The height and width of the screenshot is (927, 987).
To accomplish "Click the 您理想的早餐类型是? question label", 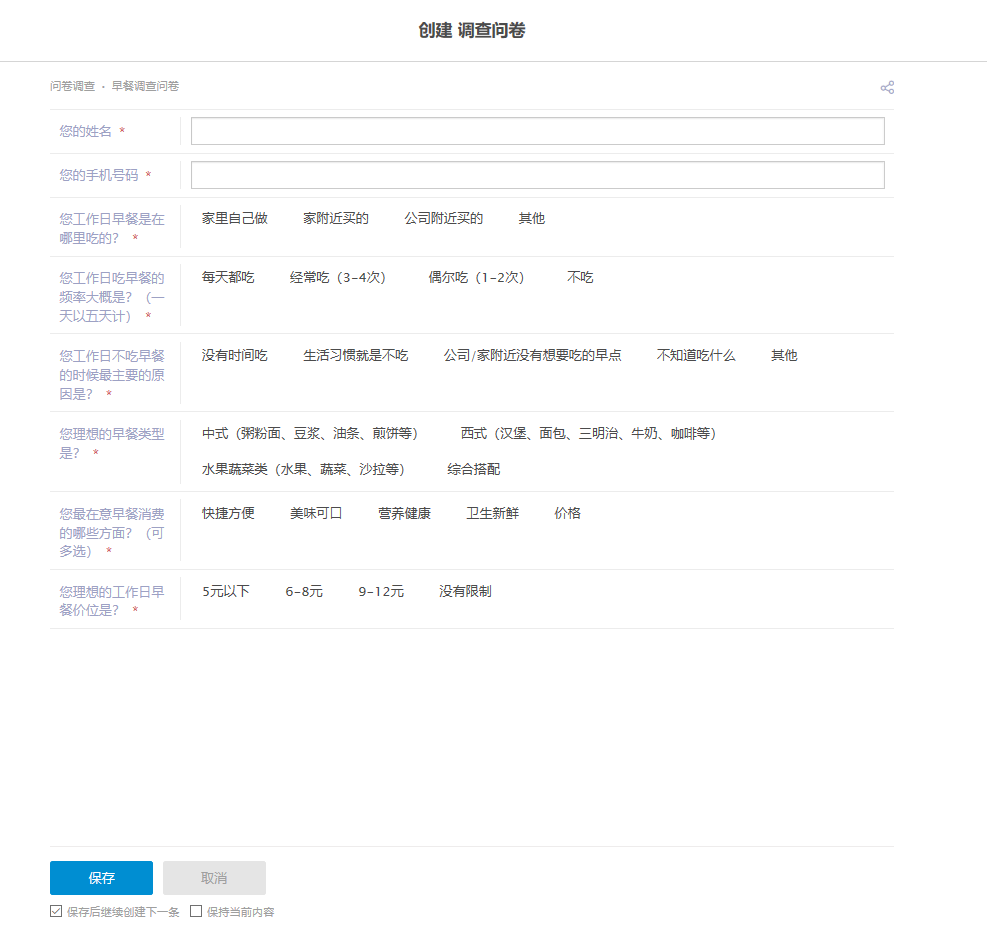I will coord(111,443).
